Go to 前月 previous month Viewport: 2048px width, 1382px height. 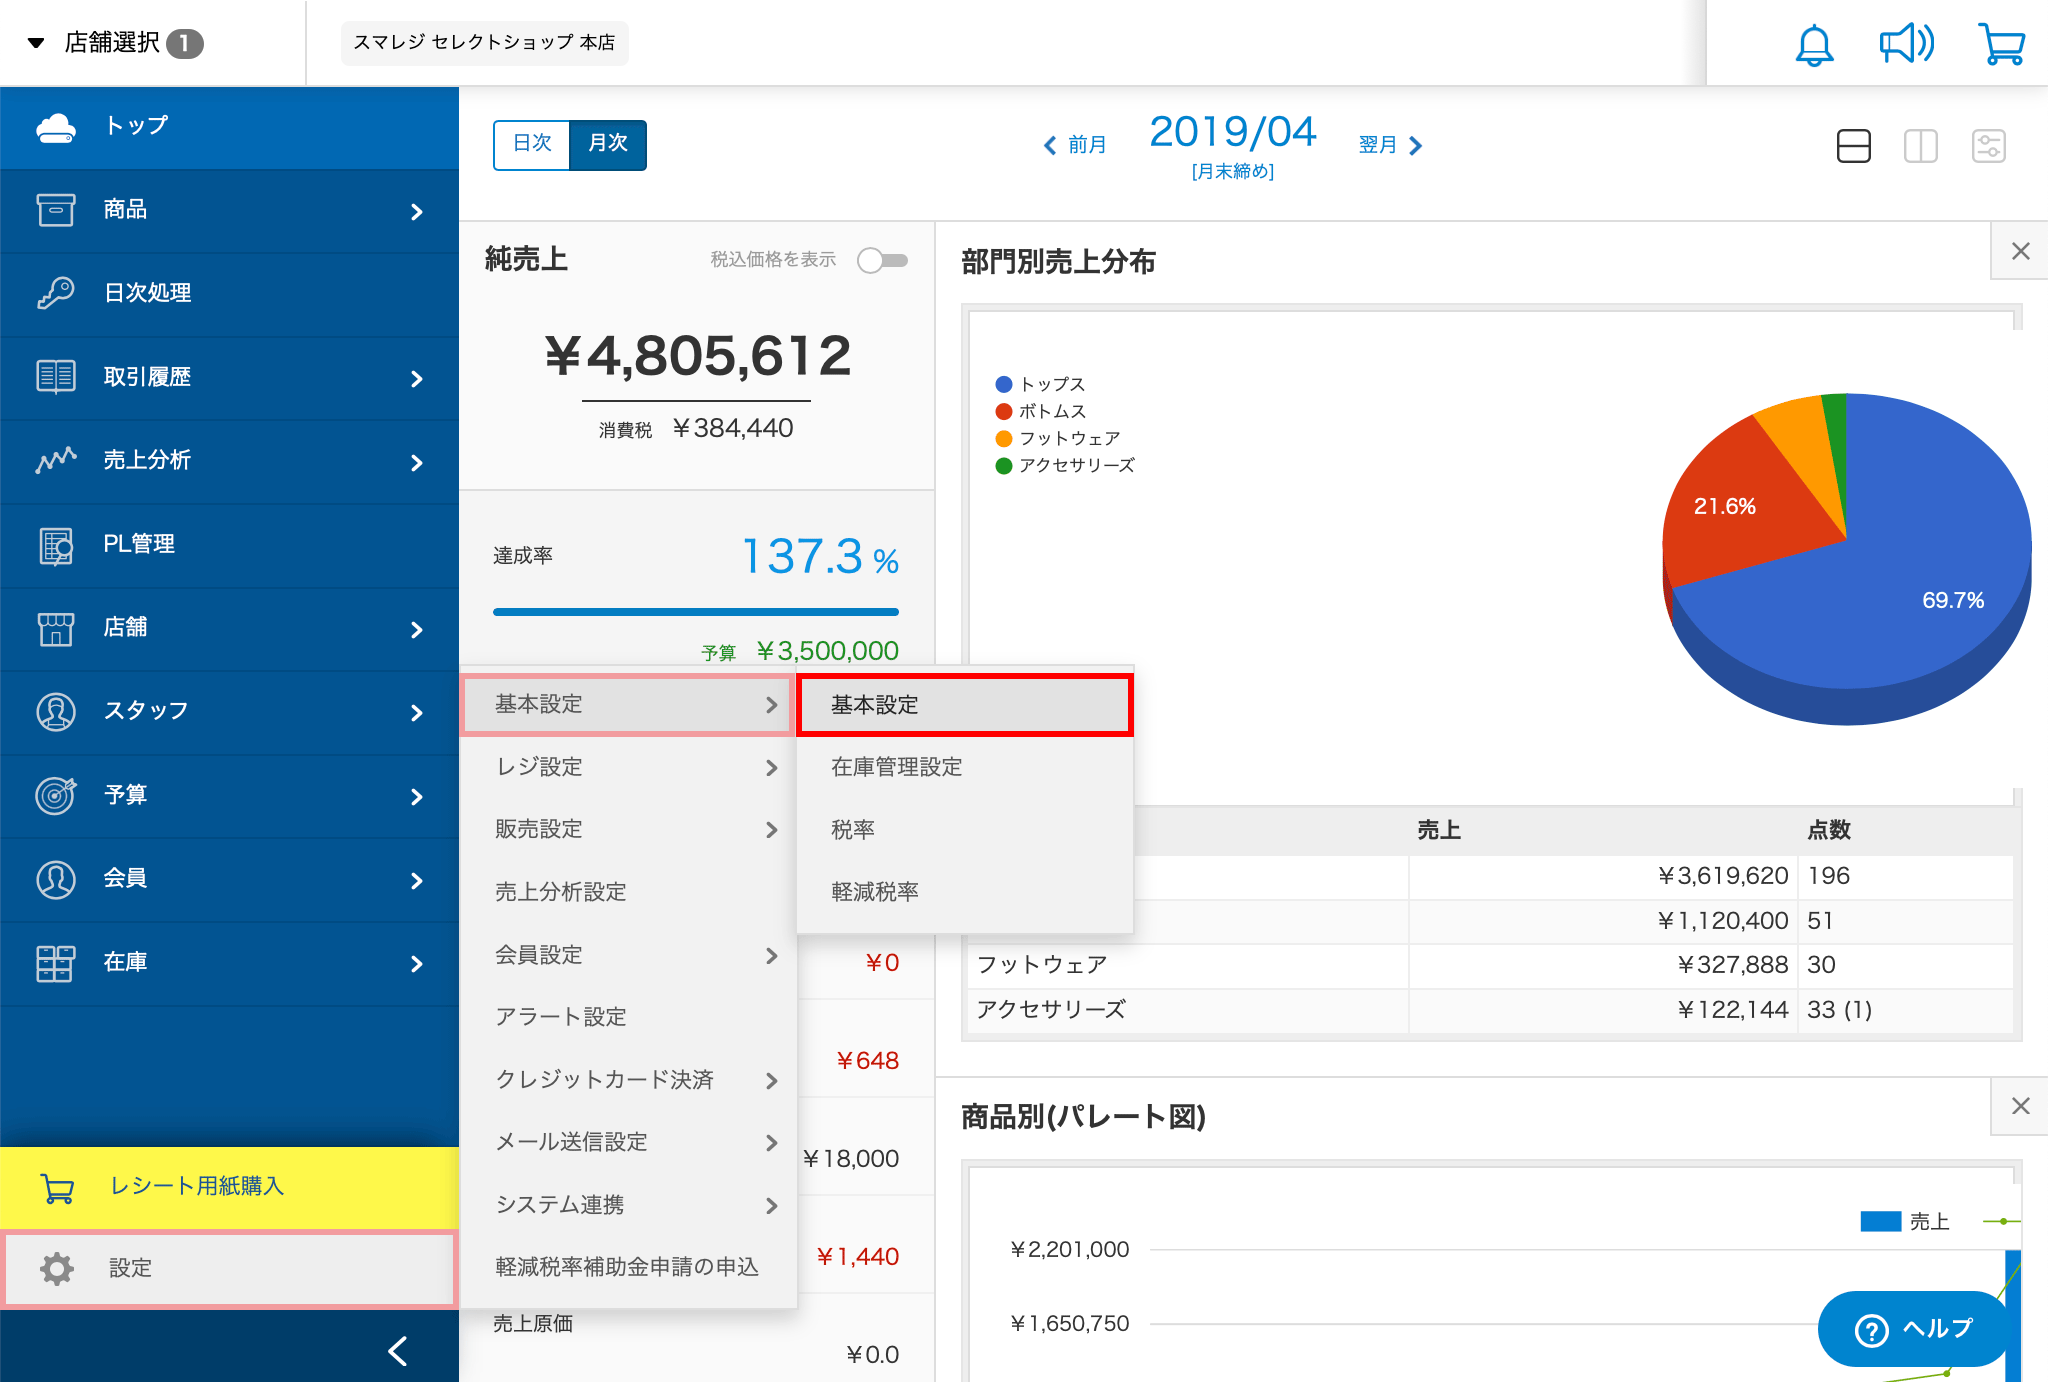[1075, 145]
